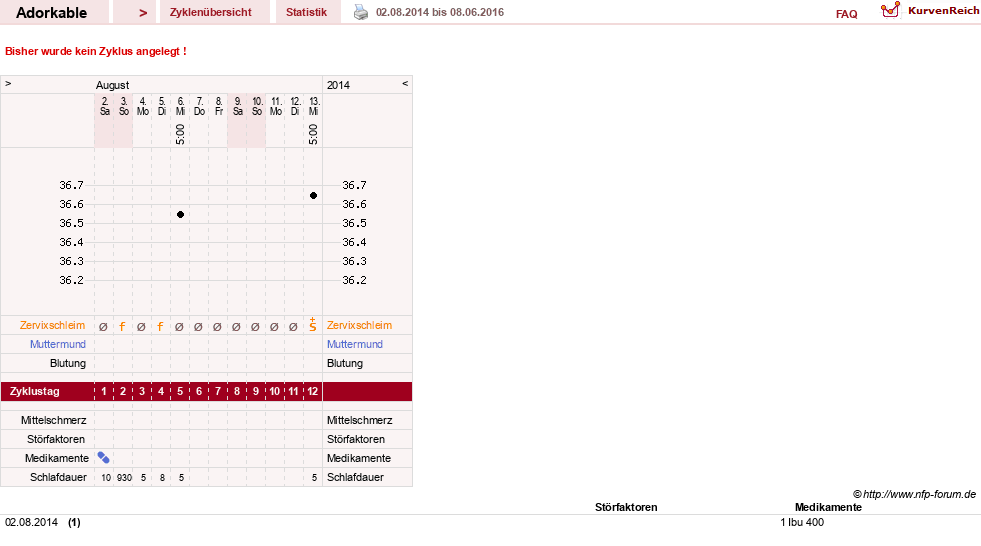Click date header 2. Sa
Image resolution: width=981 pixels, height=546 pixels.
point(104,106)
